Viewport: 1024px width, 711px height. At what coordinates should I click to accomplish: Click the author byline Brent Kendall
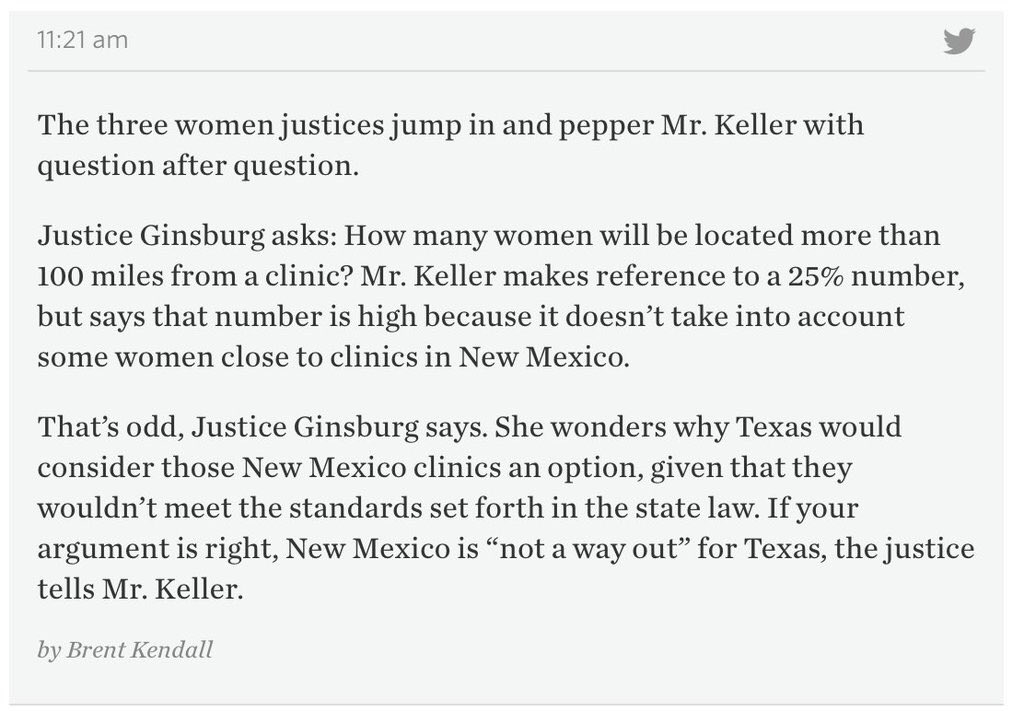pos(125,650)
